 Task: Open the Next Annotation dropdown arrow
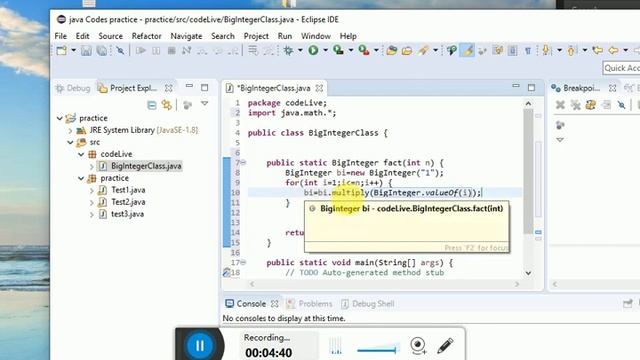coord(560,50)
